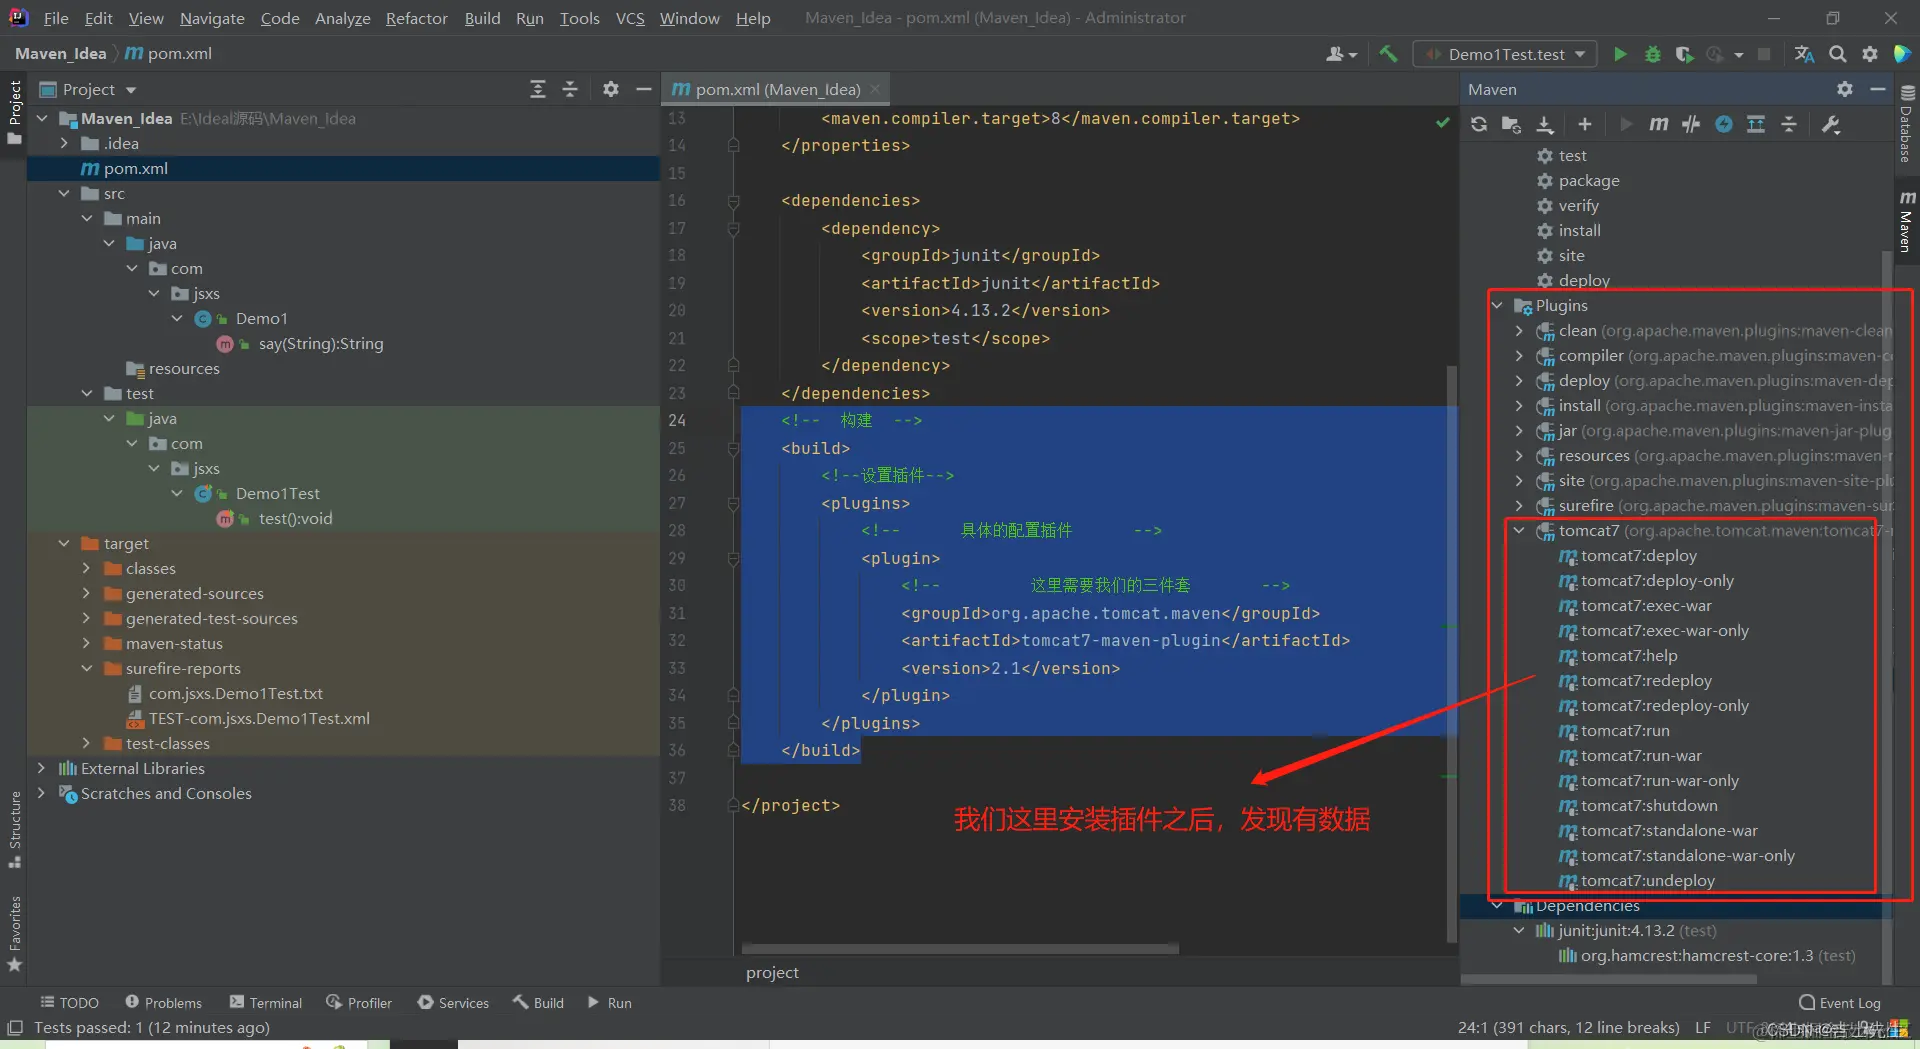Download sources and documentation in Maven panel

tap(1545, 124)
